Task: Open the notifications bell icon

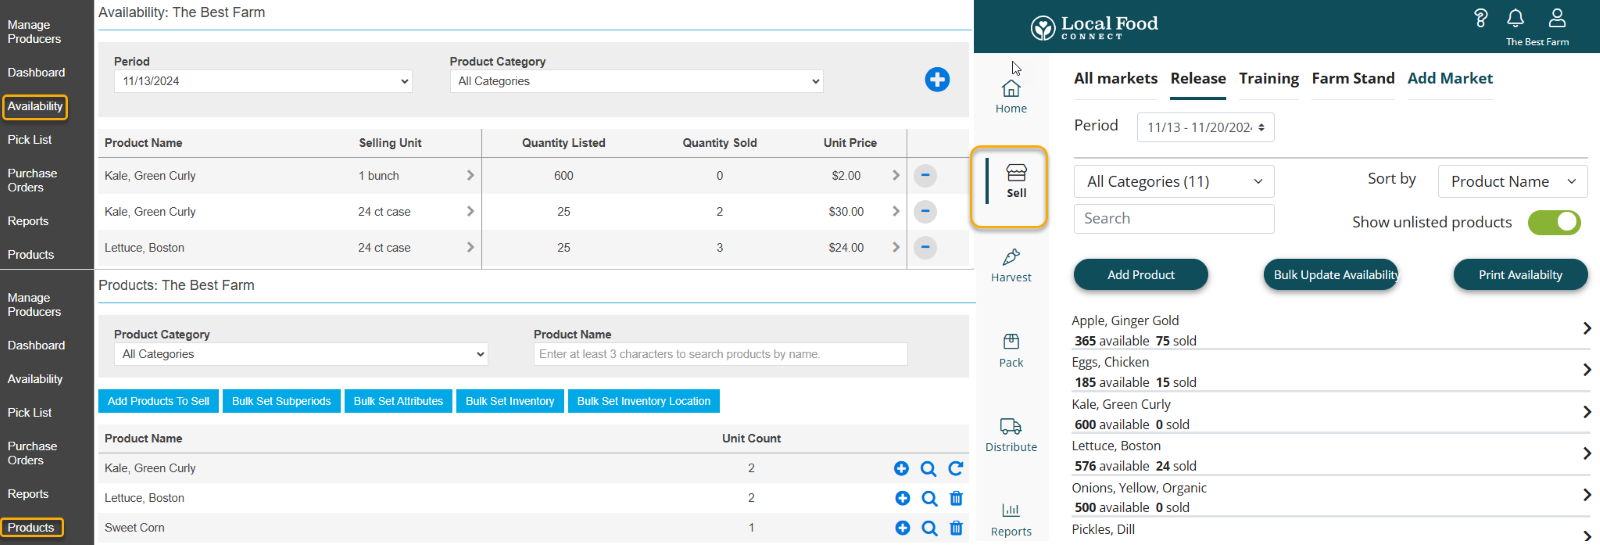Action: tap(1515, 18)
